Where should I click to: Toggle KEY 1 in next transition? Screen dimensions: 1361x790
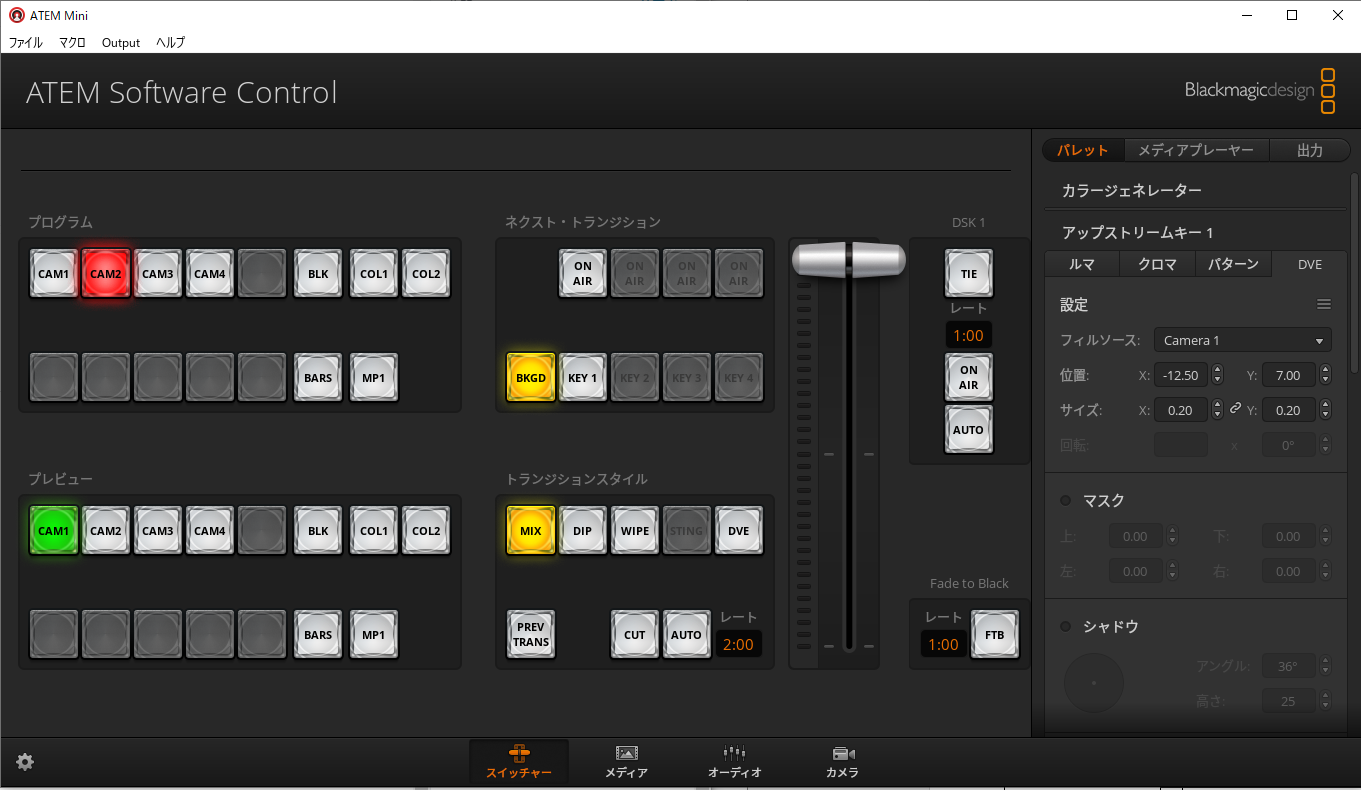583,378
